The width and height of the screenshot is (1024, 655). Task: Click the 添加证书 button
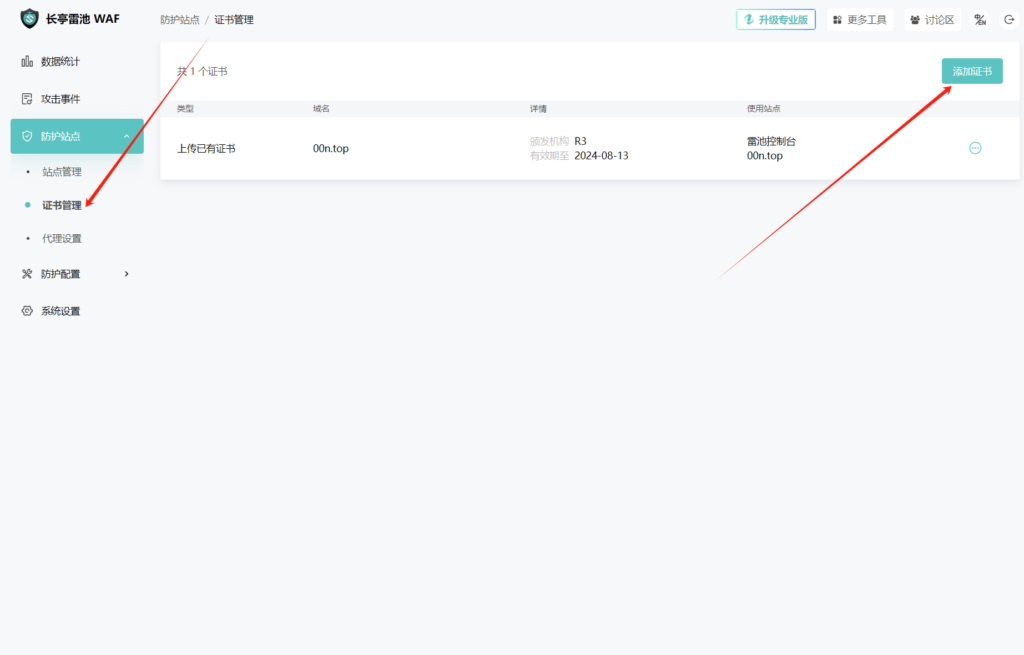[971, 71]
